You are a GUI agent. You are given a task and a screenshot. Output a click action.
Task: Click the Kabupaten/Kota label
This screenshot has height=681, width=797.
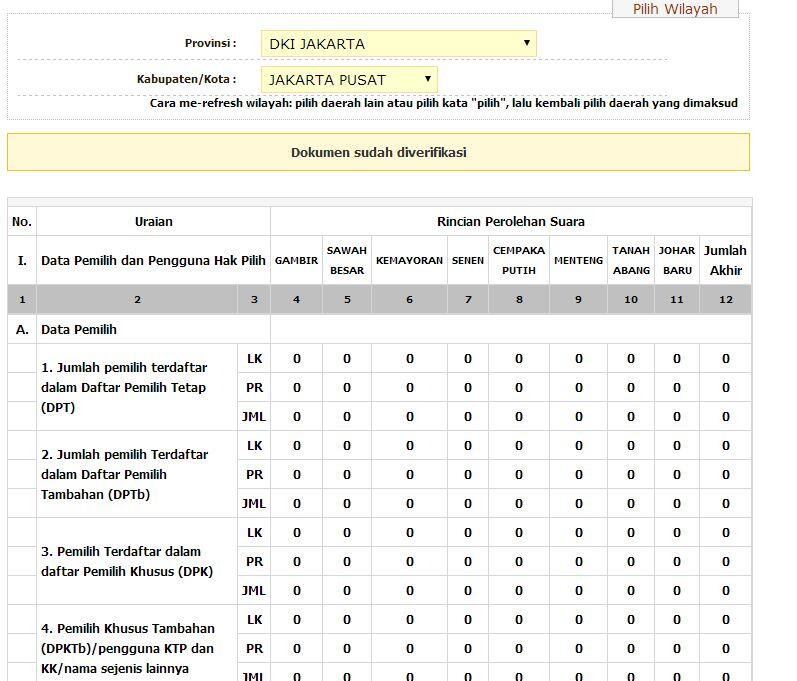click(x=187, y=79)
